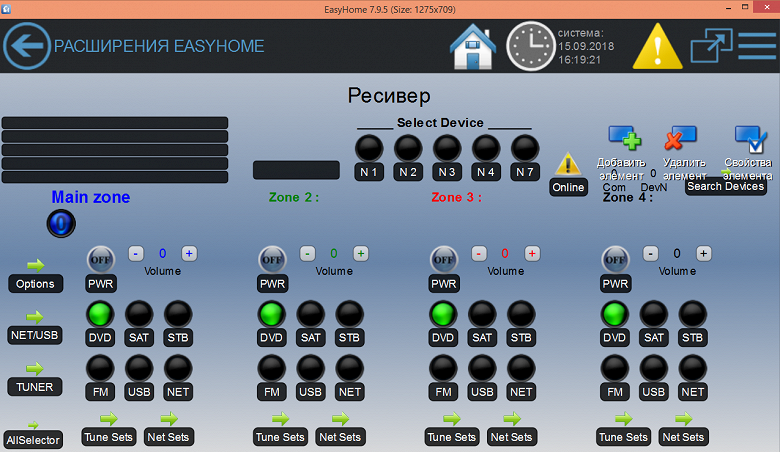Increase Zone 3 volume with red plus
780x452 pixels.
532,254
